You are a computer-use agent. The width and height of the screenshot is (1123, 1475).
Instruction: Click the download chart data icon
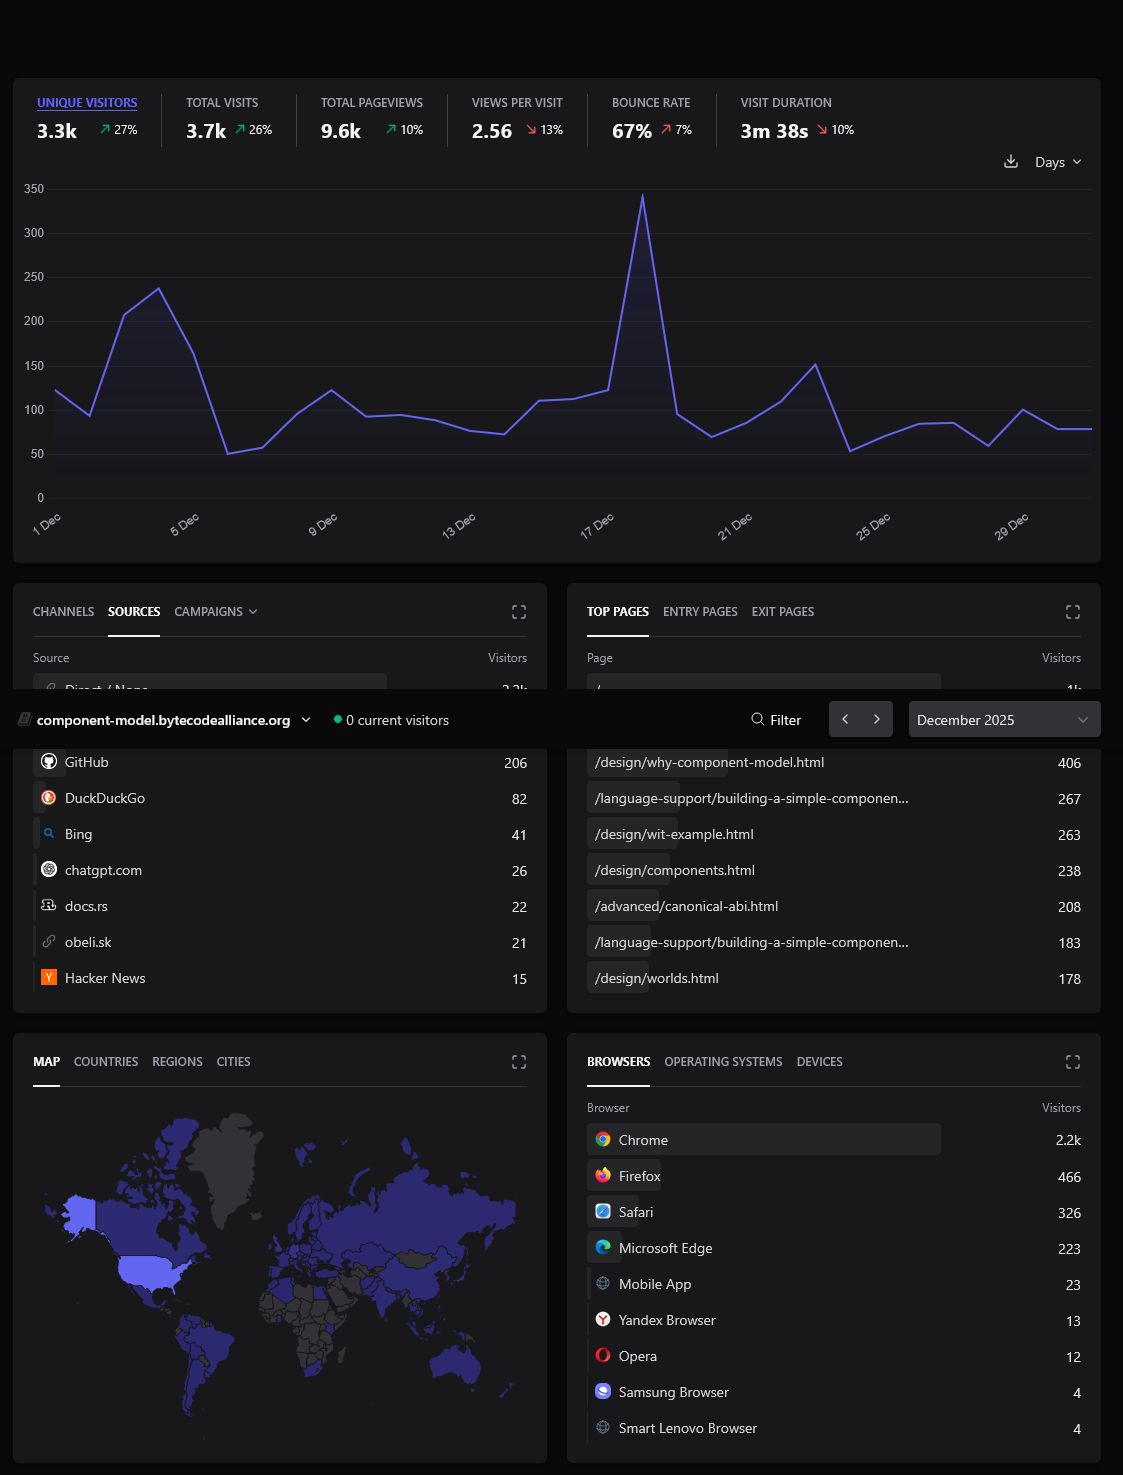tap(1011, 162)
